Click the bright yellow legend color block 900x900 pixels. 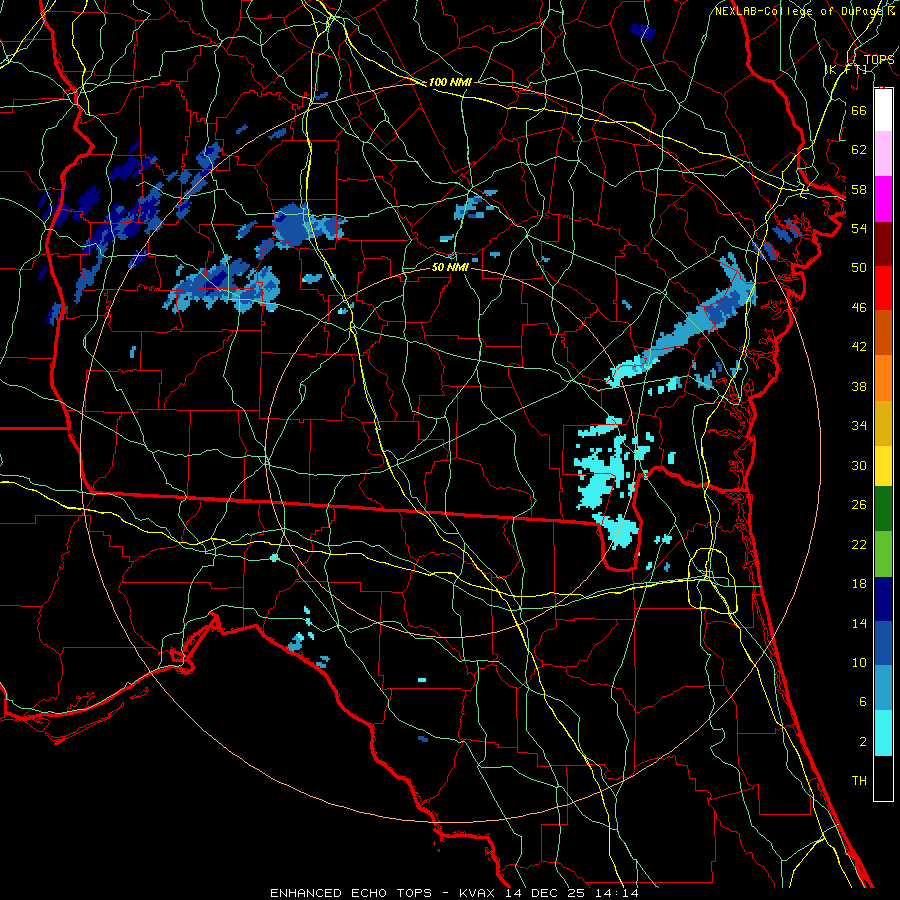point(883,466)
